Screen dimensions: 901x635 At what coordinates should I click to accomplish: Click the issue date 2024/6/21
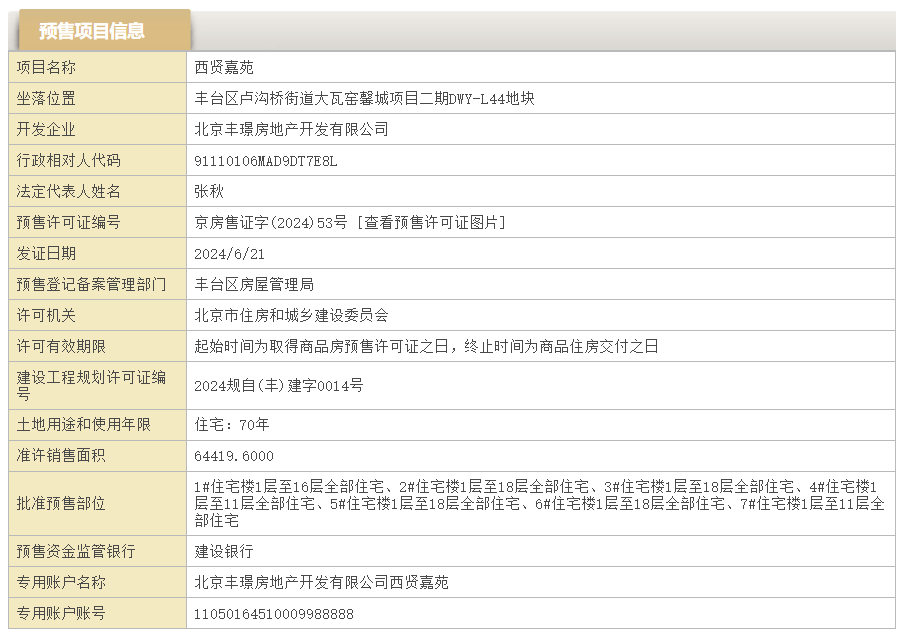(229, 254)
